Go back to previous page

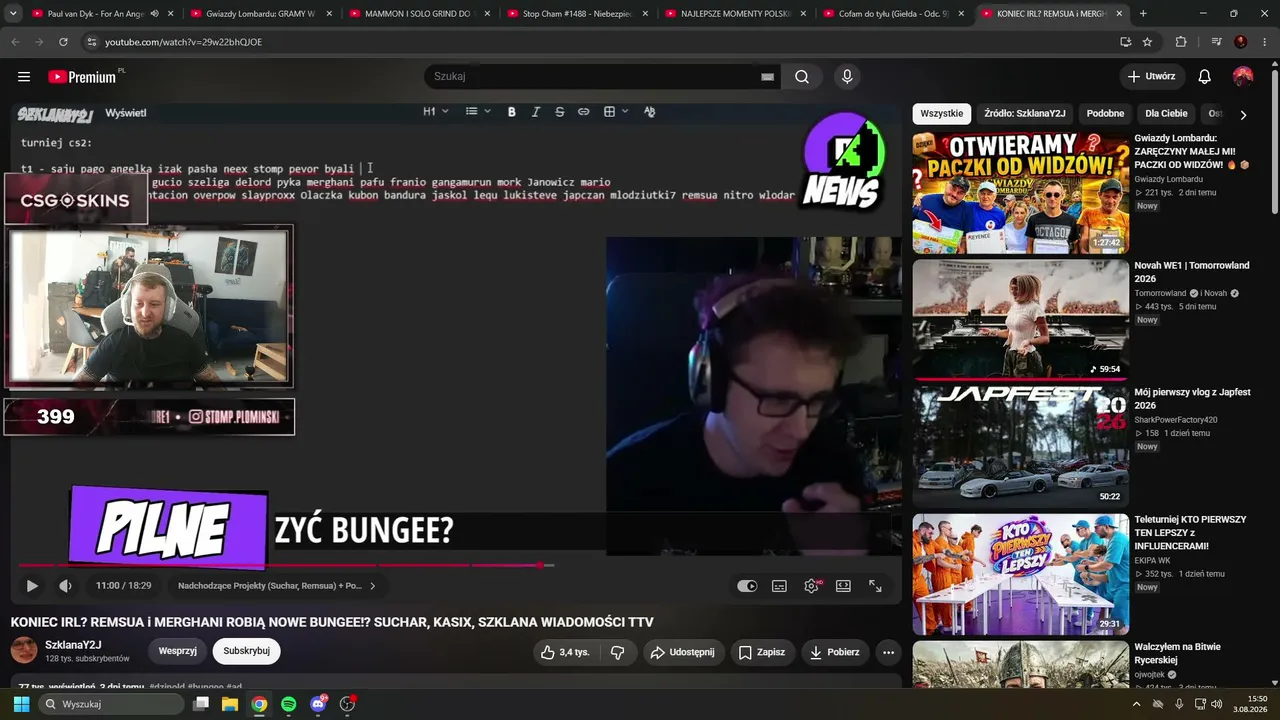[x=15, y=42]
